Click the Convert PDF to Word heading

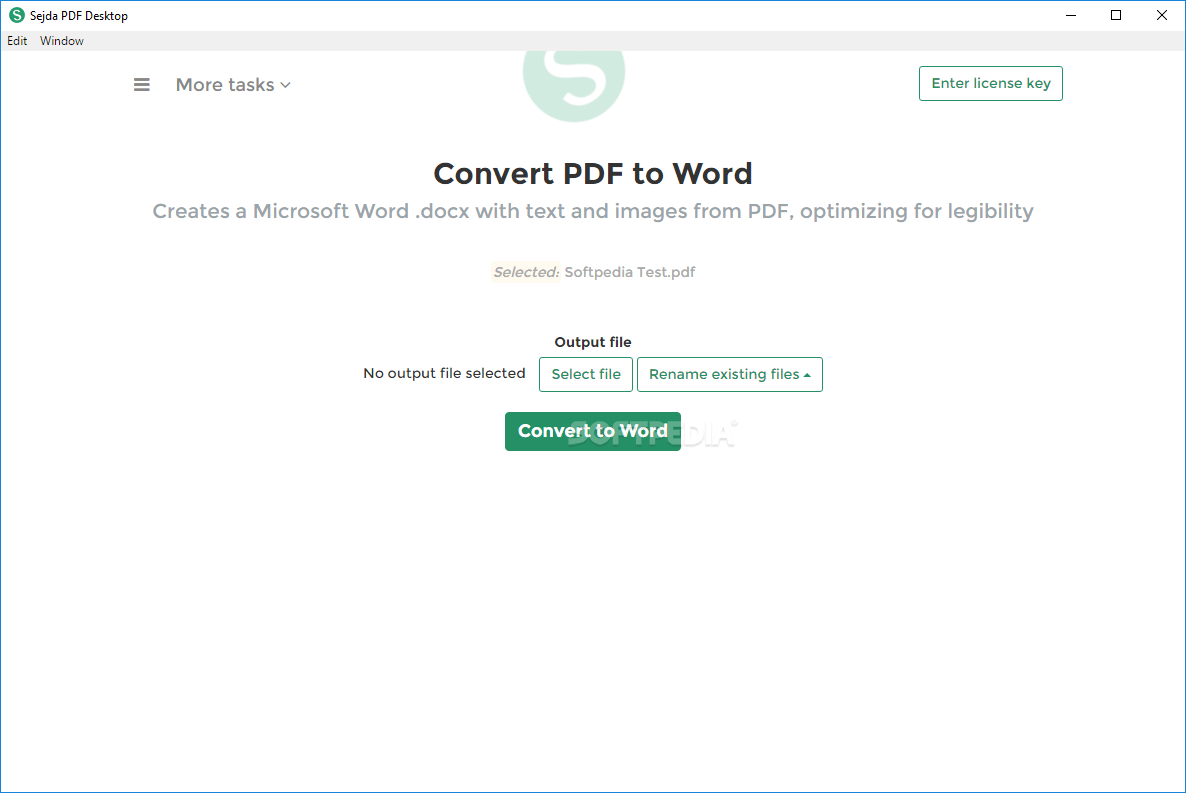point(592,173)
